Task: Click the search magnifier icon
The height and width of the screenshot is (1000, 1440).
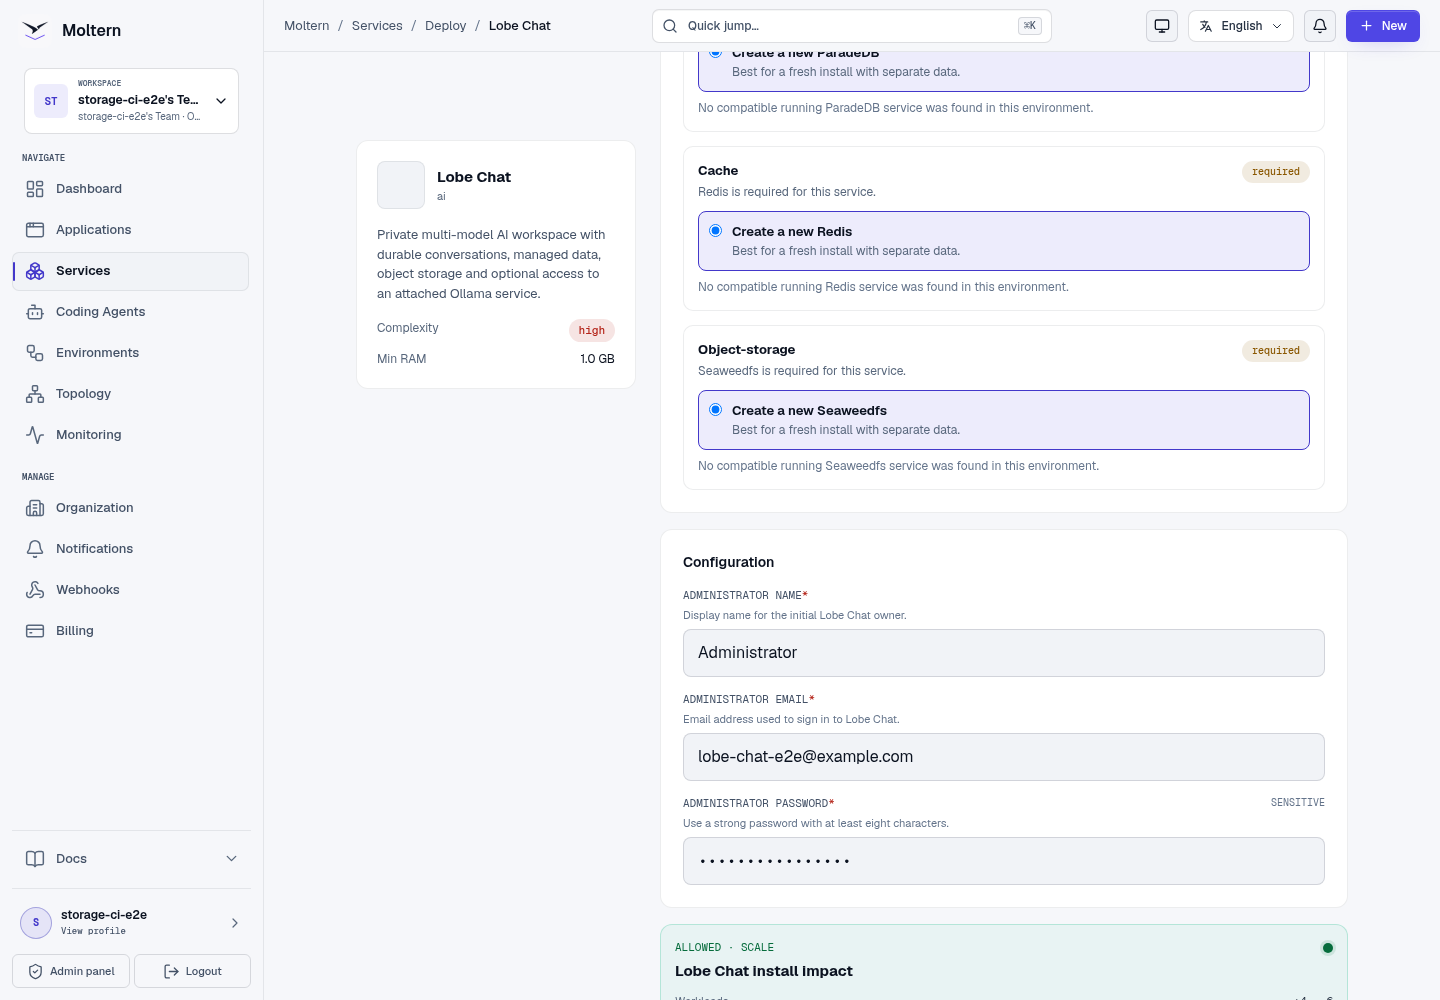Action: 670,26
